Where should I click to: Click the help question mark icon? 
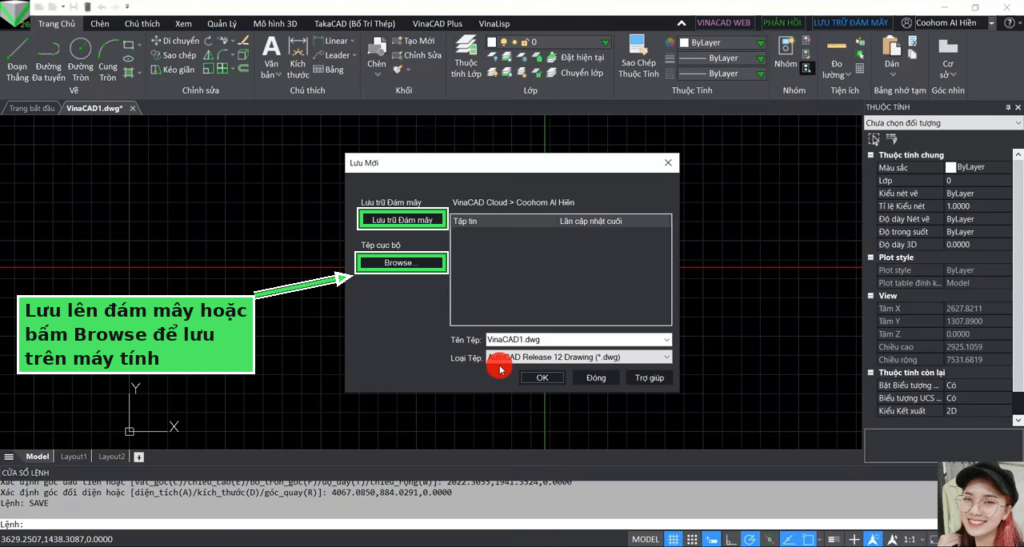coord(1009,23)
